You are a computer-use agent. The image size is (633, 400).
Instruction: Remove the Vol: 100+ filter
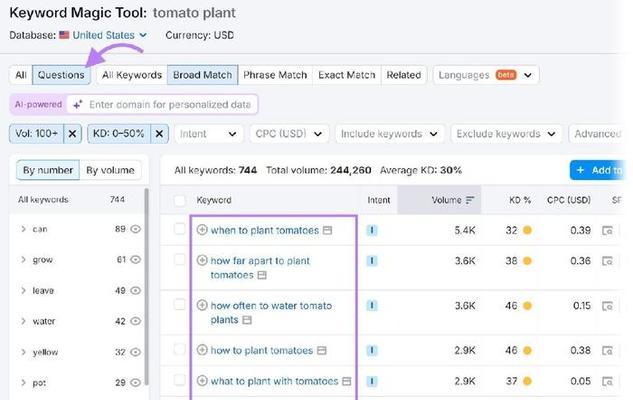[72, 134]
